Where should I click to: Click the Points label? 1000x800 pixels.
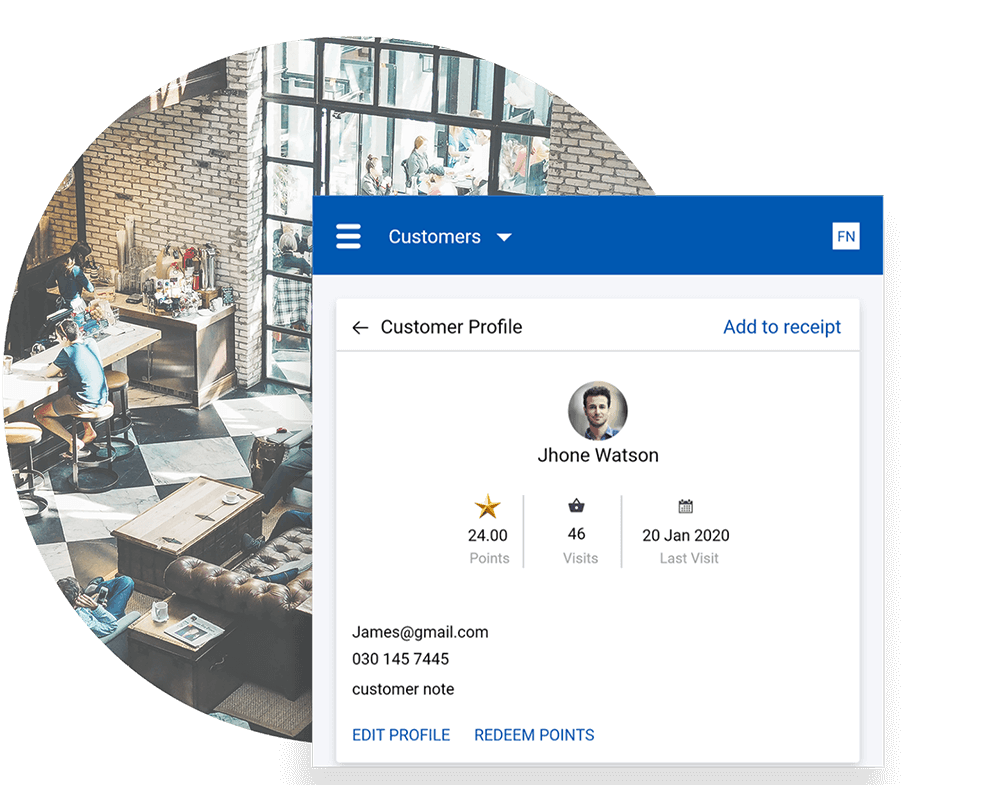pos(489,558)
